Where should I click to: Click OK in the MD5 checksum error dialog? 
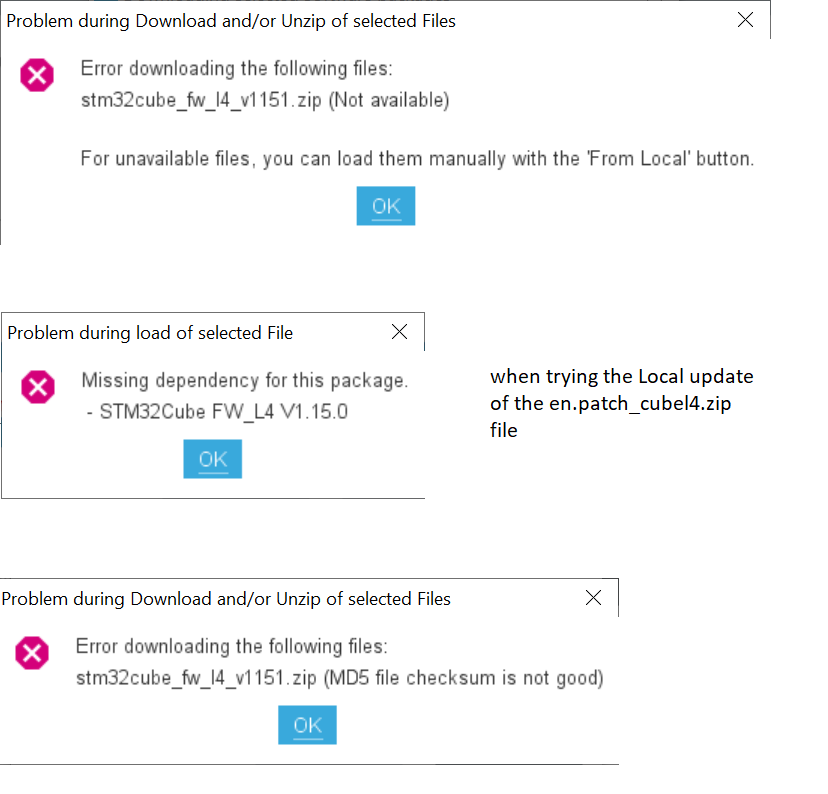tap(307, 725)
